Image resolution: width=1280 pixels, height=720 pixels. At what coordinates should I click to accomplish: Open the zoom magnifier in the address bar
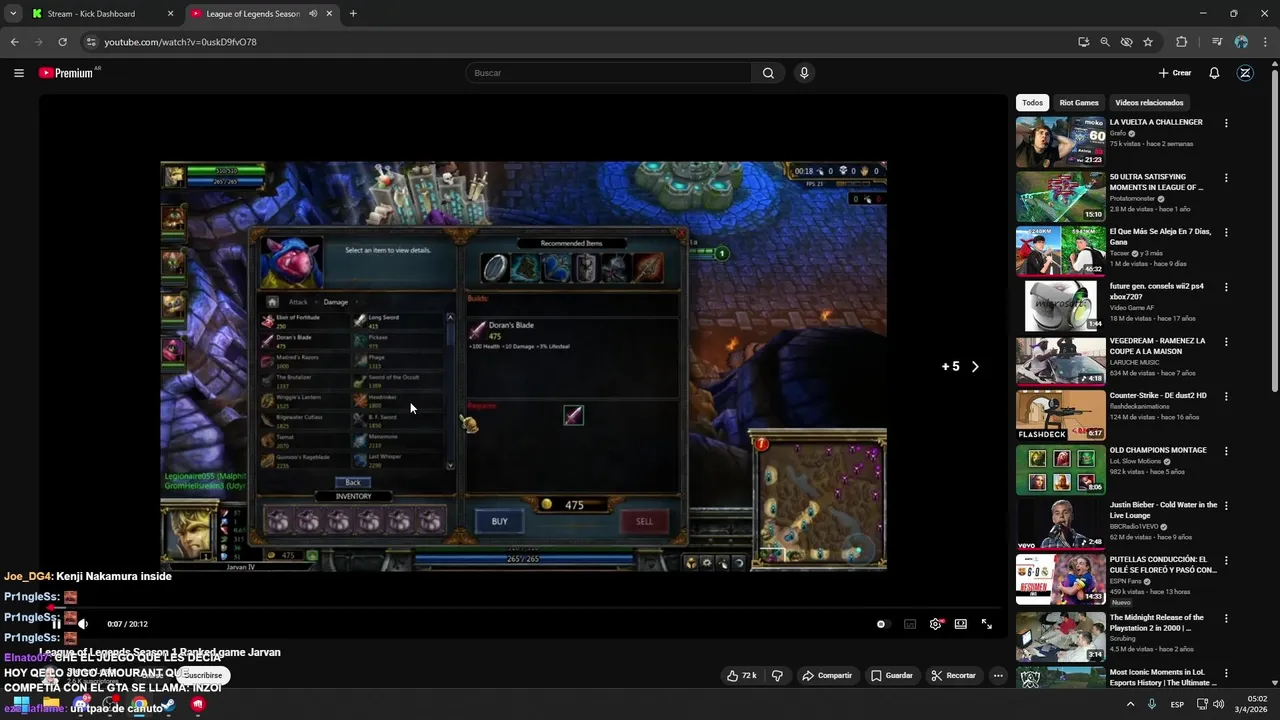tap(1105, 42)
